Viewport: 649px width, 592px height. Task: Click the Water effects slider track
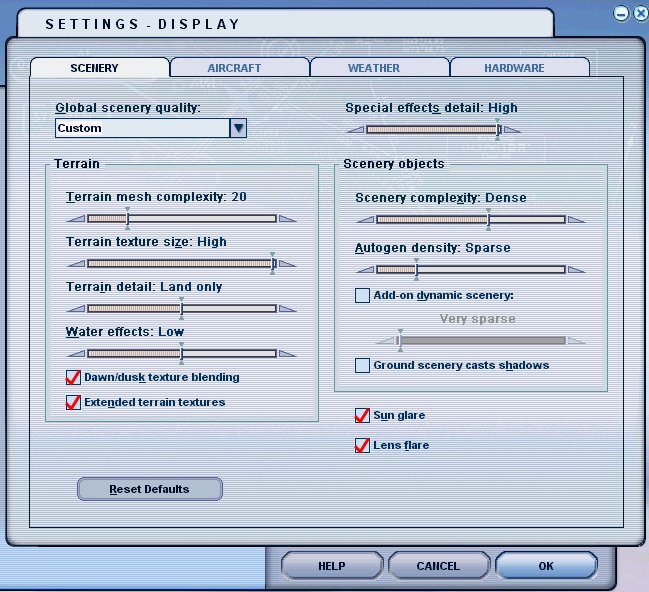pos(182,354)
